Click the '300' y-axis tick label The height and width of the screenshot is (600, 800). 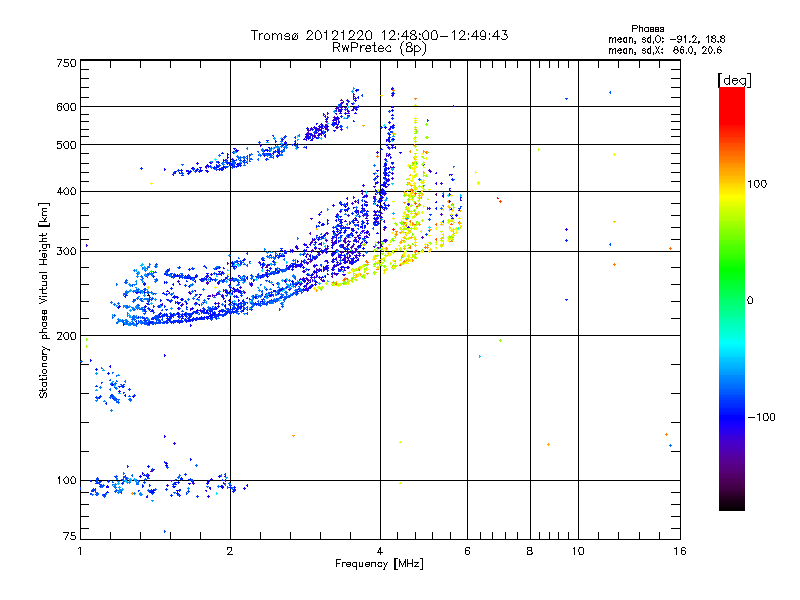(x=66, y=251)
